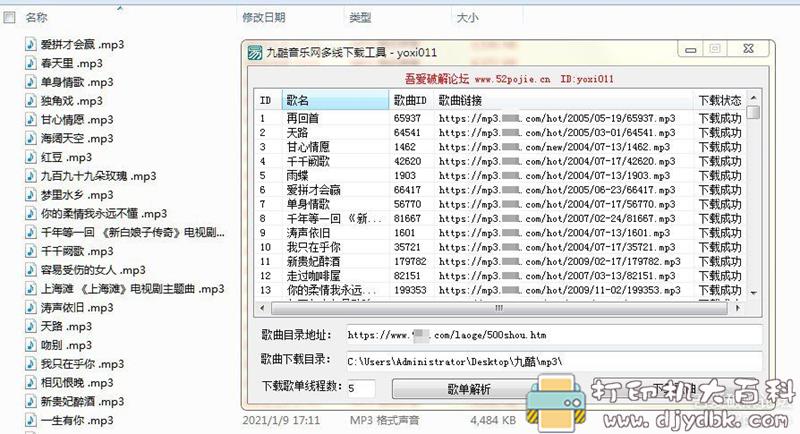Click the 歌名 column header in downloader
The image size is (800, 434).
click(x=335, y=100)
